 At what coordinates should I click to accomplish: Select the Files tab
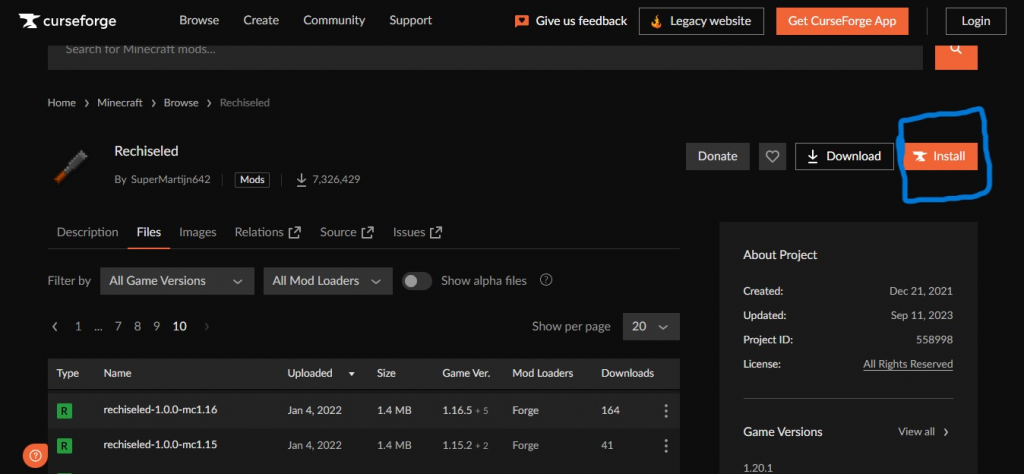click(x=149, y=232)
